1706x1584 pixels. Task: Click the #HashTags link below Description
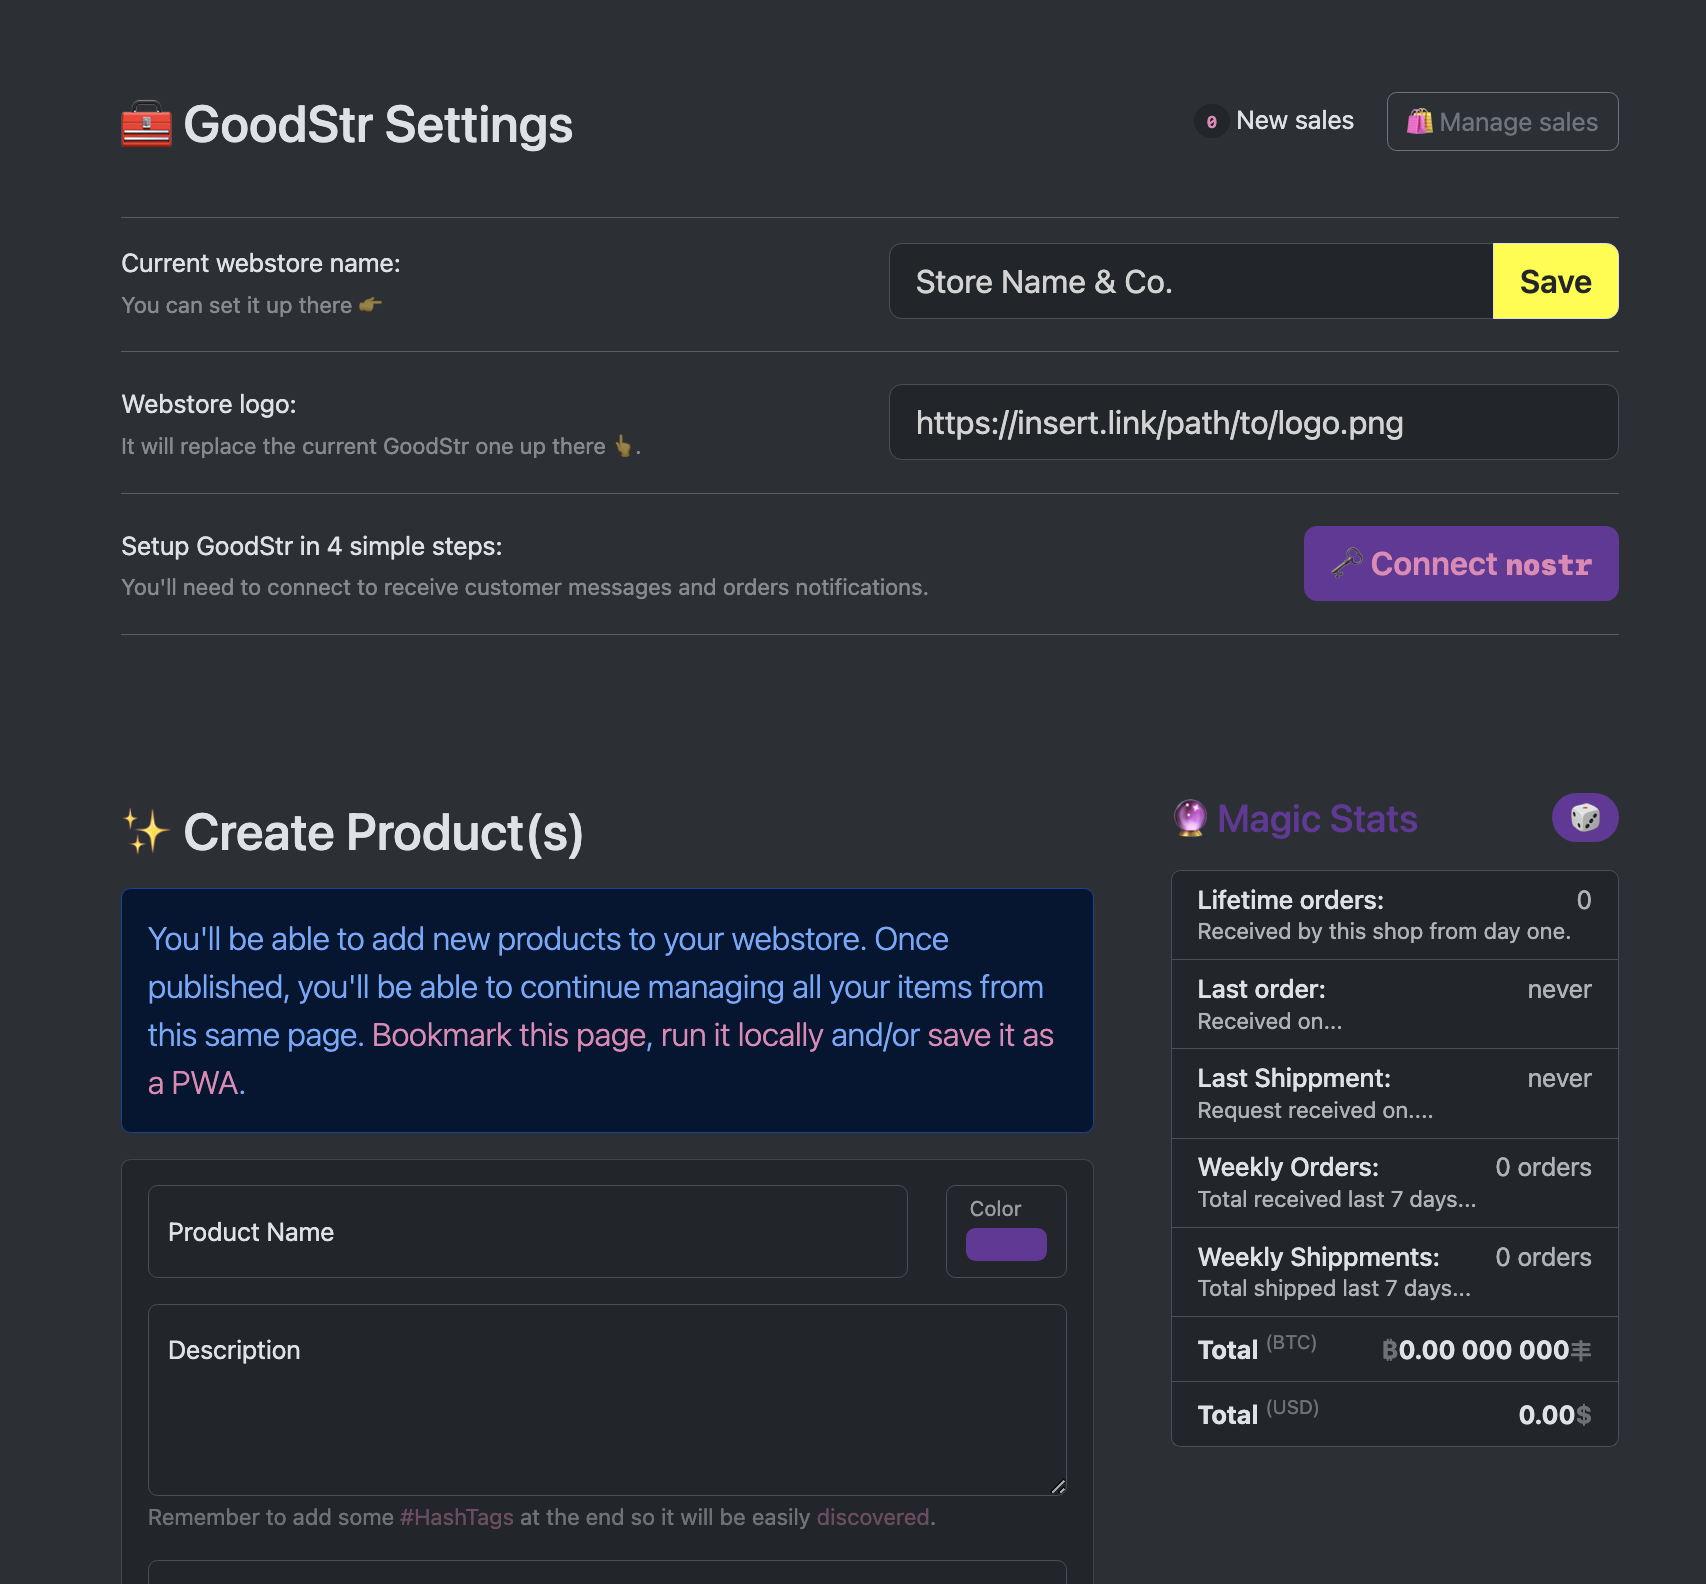[456, 1517]
